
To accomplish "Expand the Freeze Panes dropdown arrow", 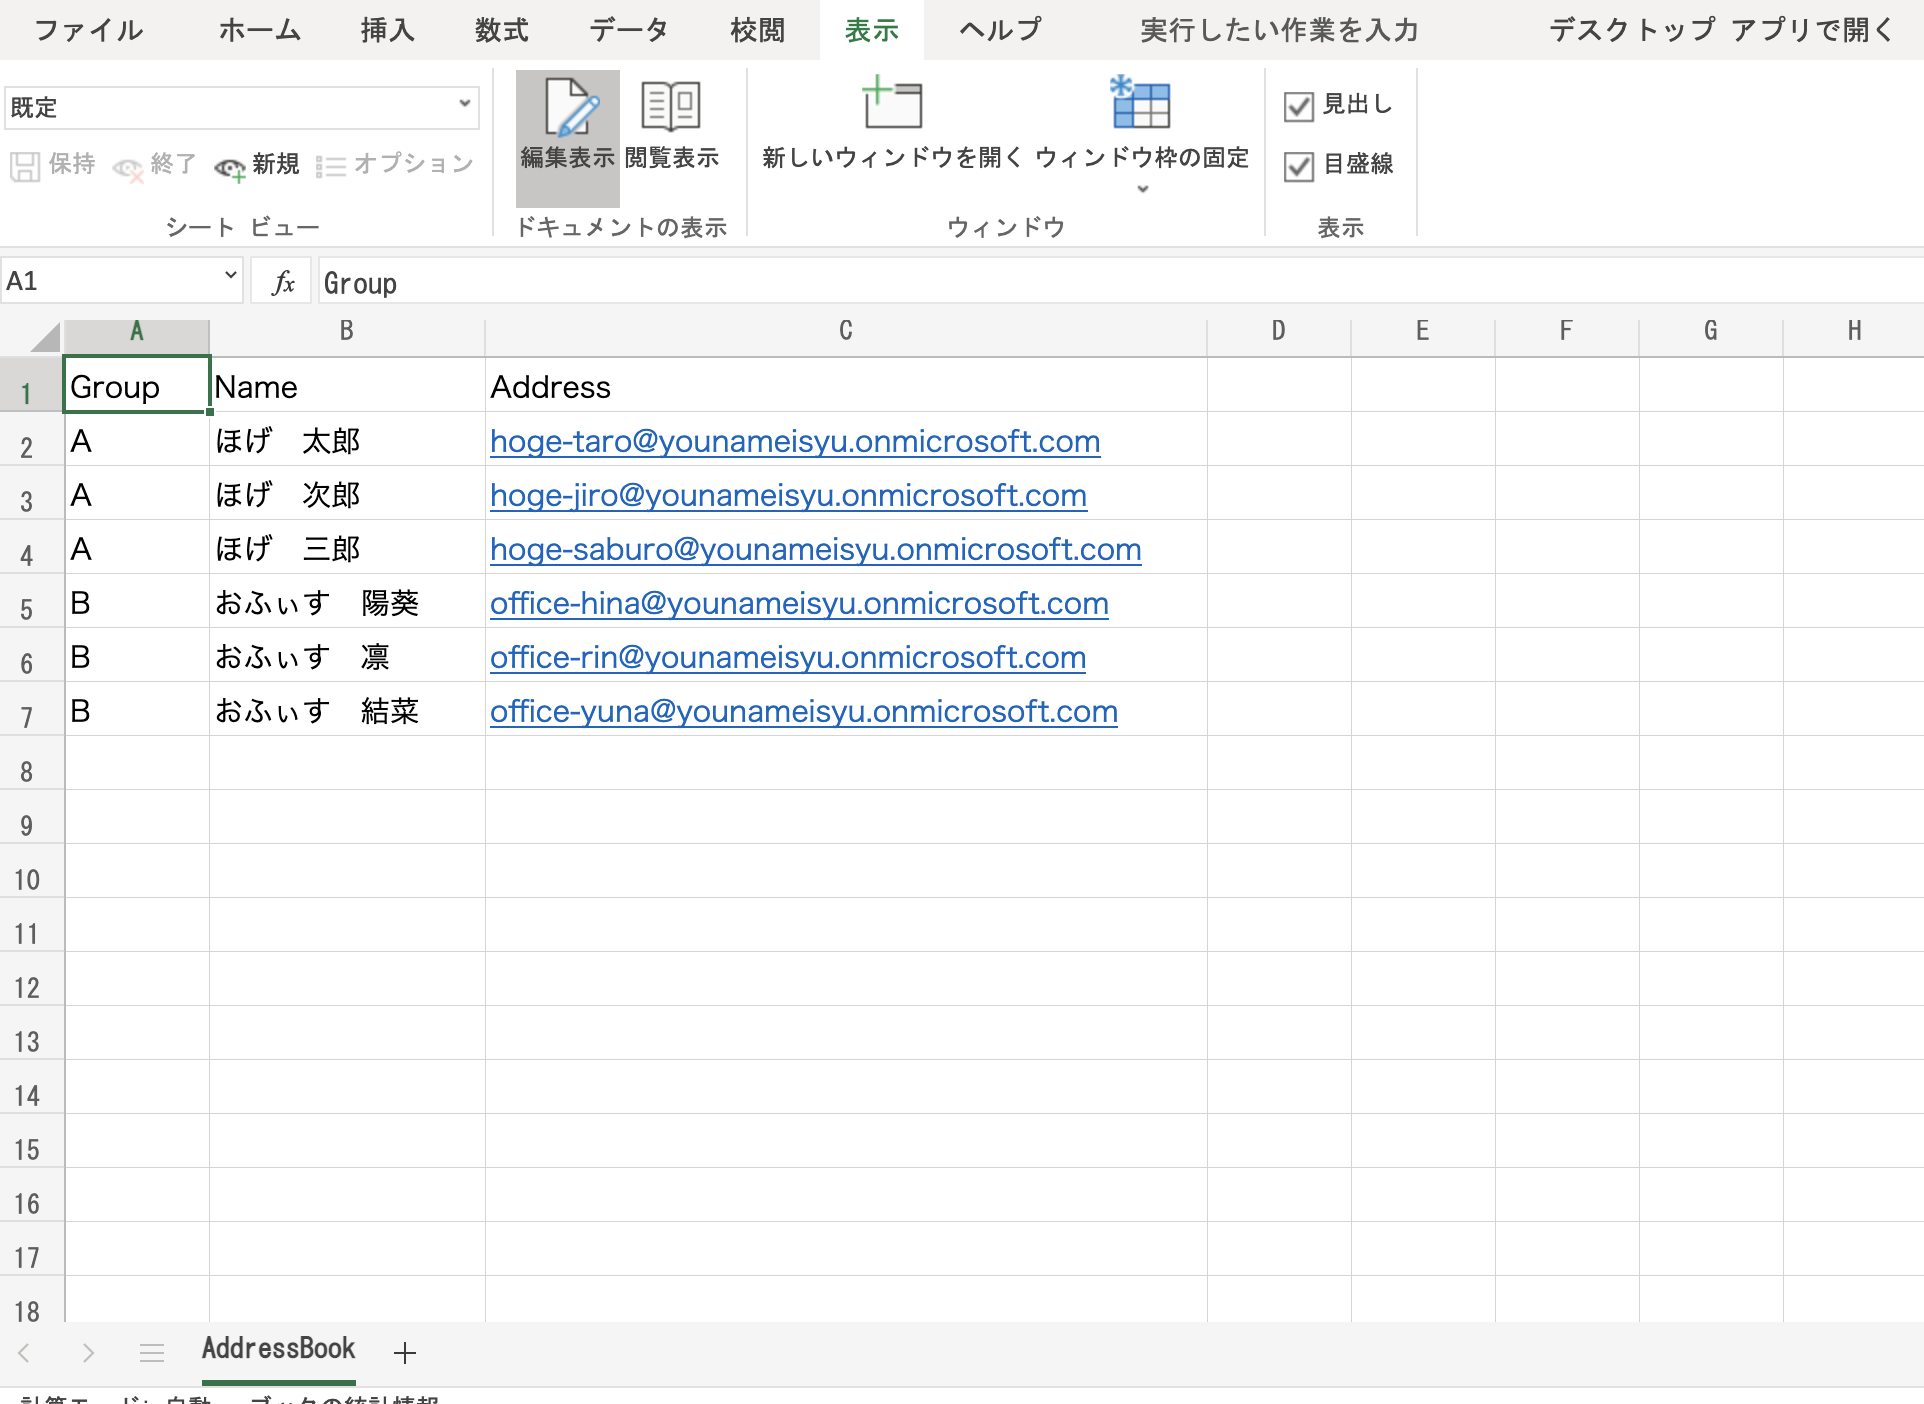I will pyautogui.click(x=1142, y=190).
